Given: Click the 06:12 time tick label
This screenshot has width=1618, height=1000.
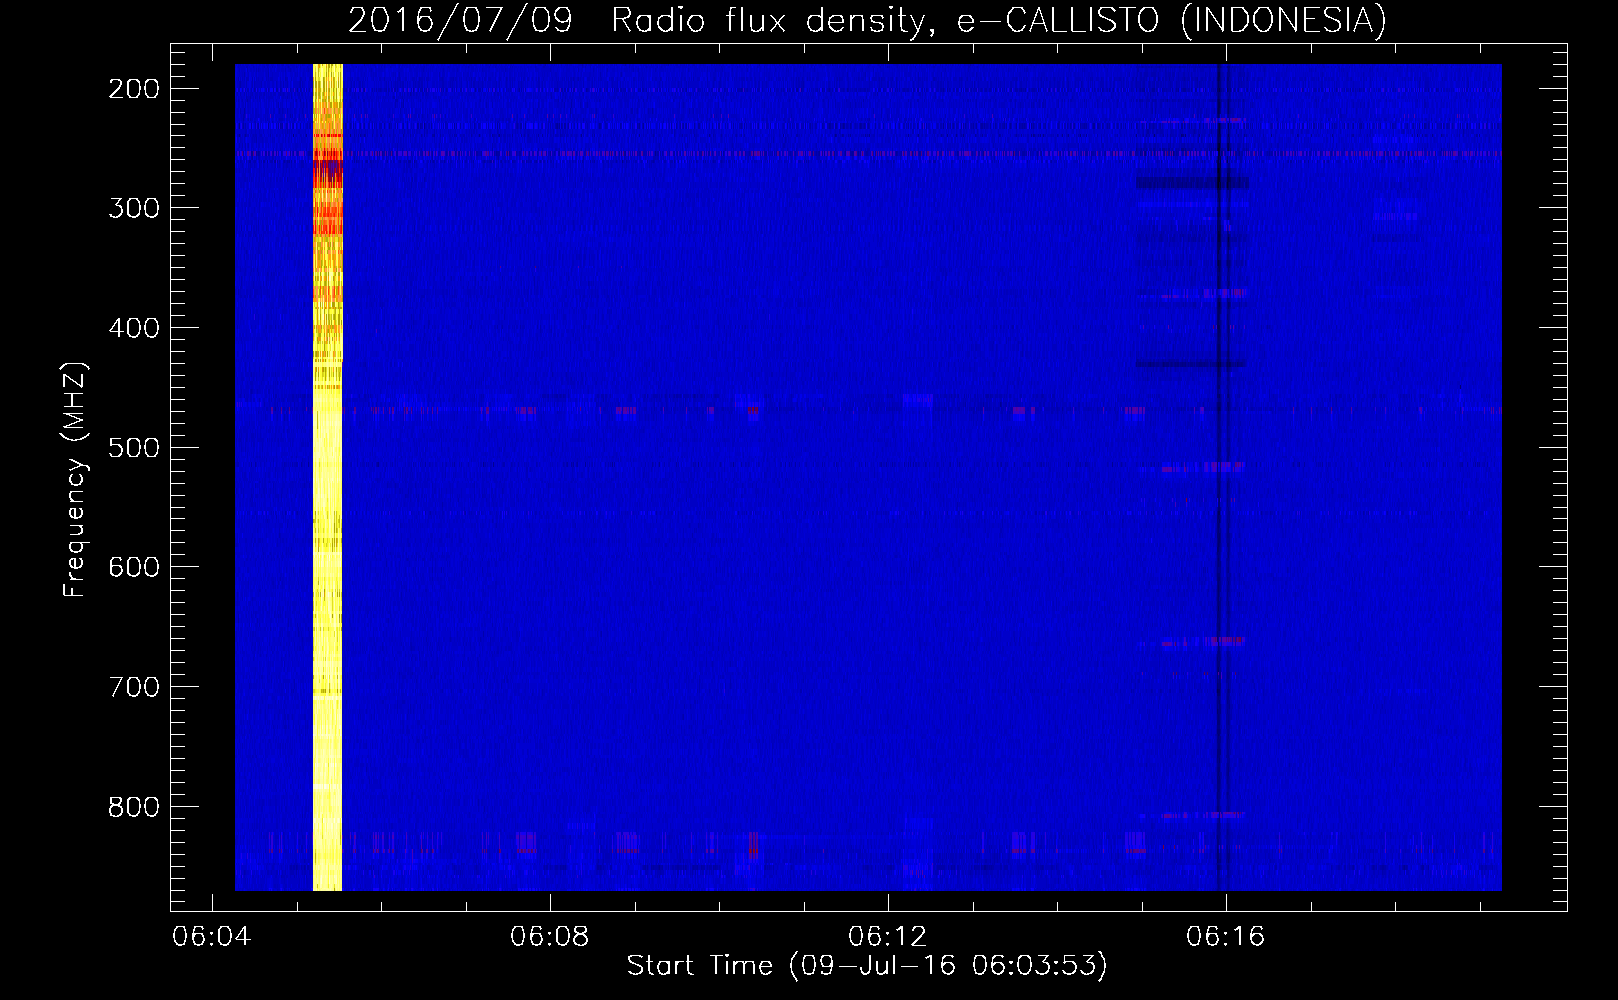Looking at the screenshot, I should tap(888, 937).
